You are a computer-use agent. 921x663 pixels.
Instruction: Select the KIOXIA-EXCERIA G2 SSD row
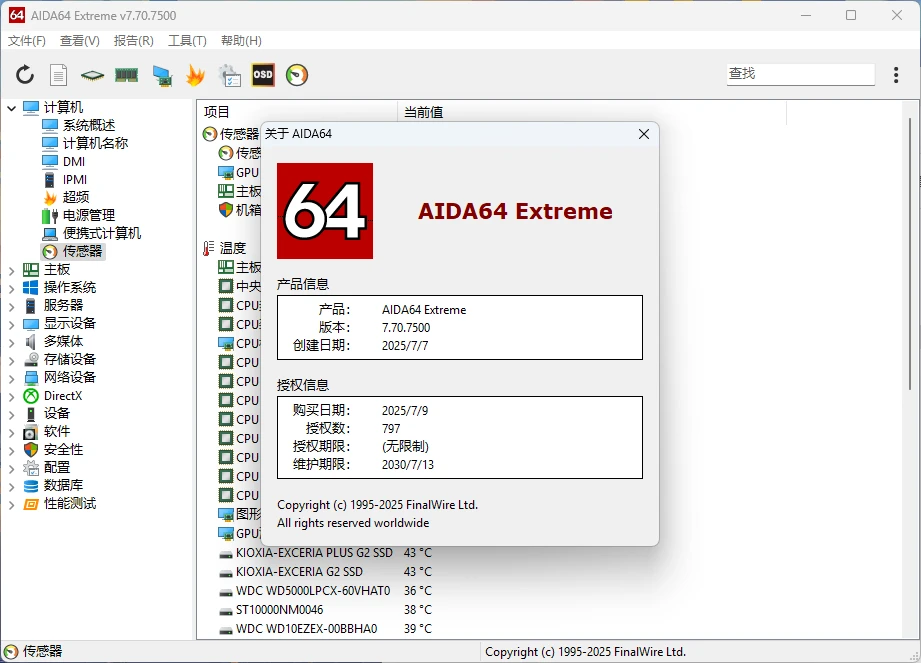click(x=299, y=572)
